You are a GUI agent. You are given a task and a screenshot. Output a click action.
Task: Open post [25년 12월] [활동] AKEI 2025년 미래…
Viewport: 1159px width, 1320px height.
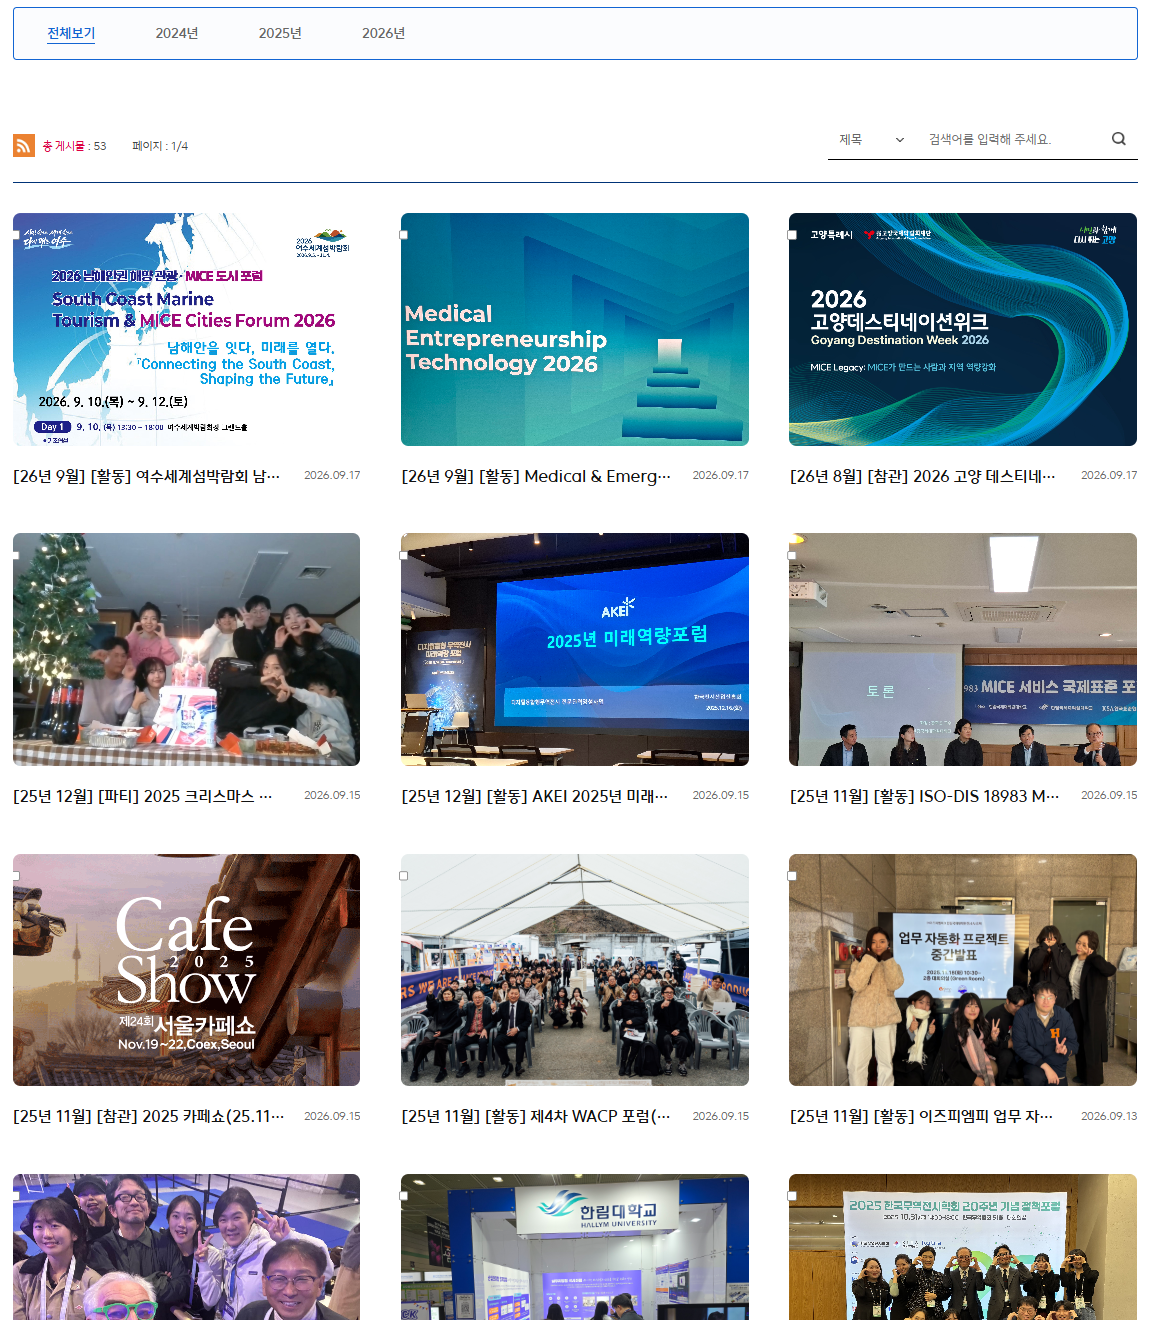click(x=535, y=796)
